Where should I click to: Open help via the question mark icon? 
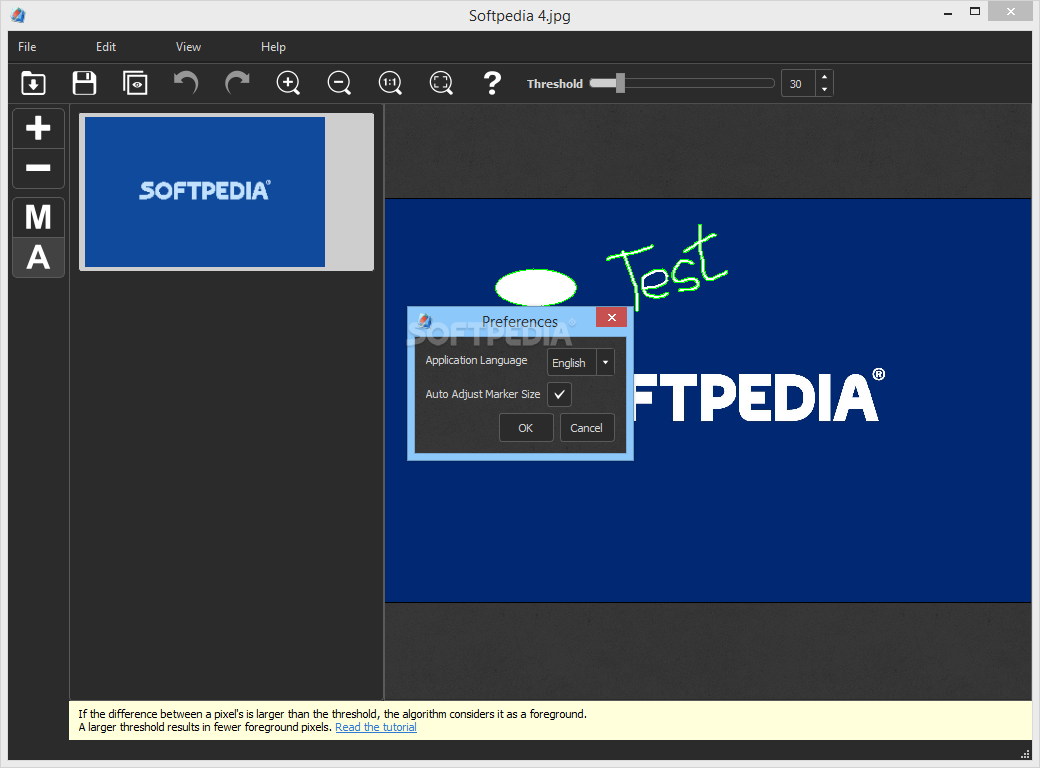492,84
